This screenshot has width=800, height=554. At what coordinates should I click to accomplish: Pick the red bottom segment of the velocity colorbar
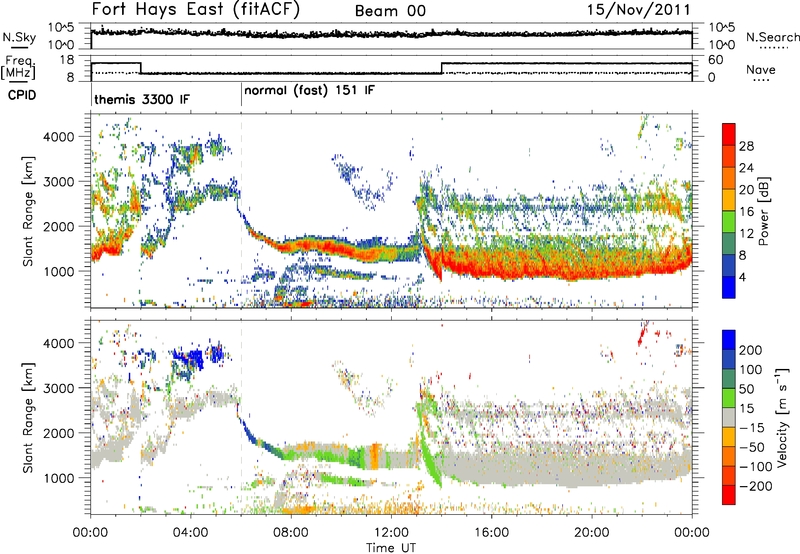(x=729, y=495)
